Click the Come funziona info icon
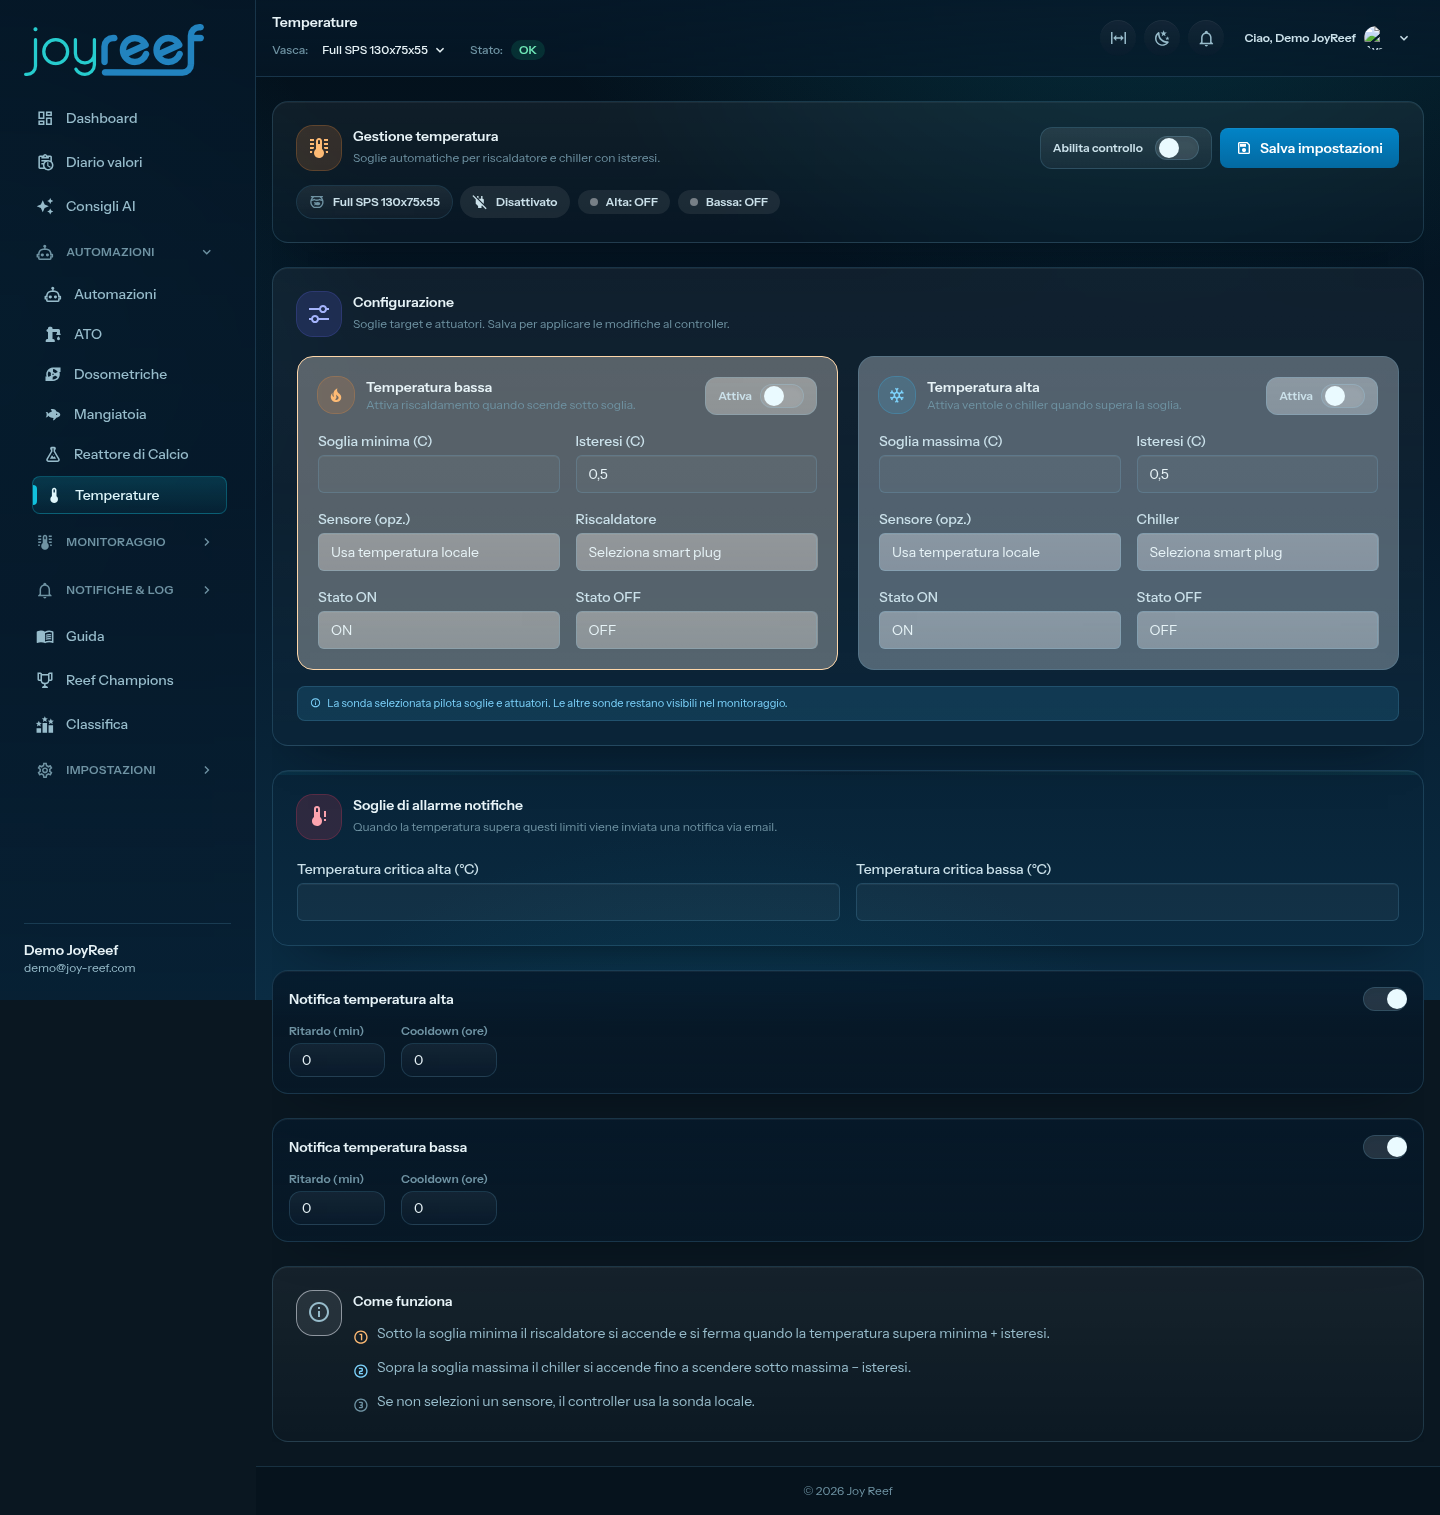 tap(319, 1312)
